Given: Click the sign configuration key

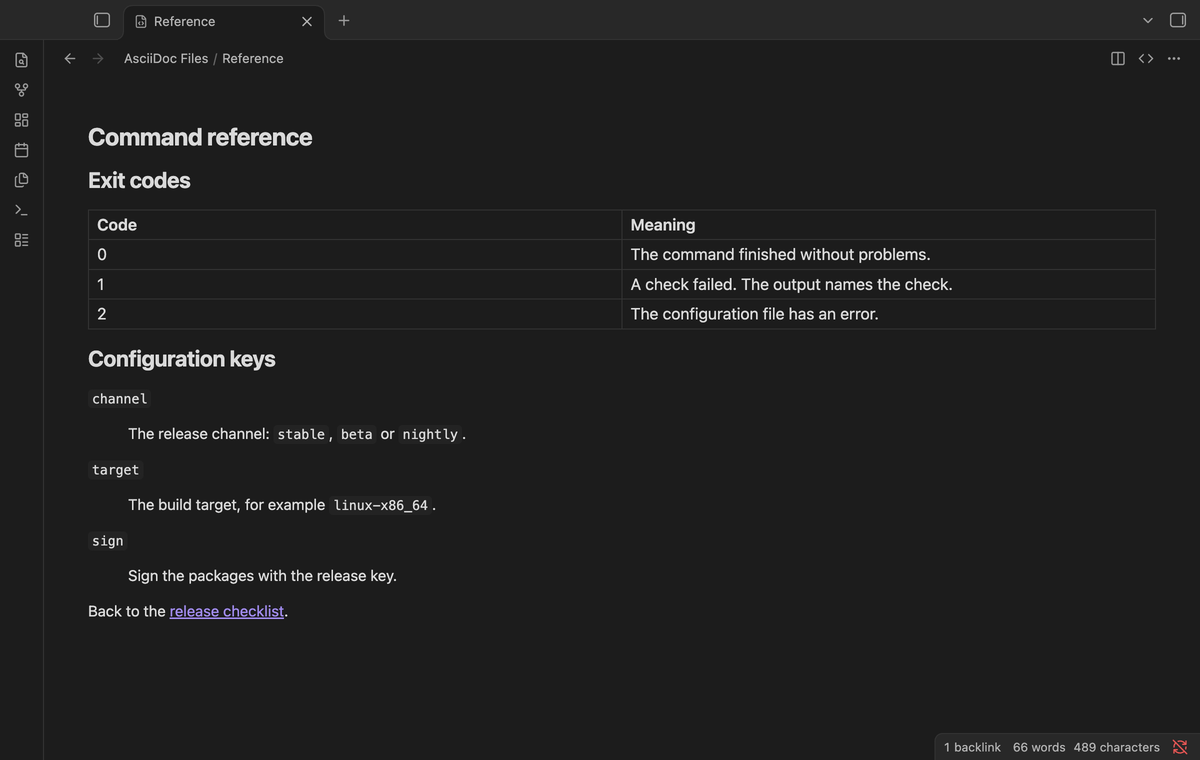Looking at the screenshot, I should (108, 541).
